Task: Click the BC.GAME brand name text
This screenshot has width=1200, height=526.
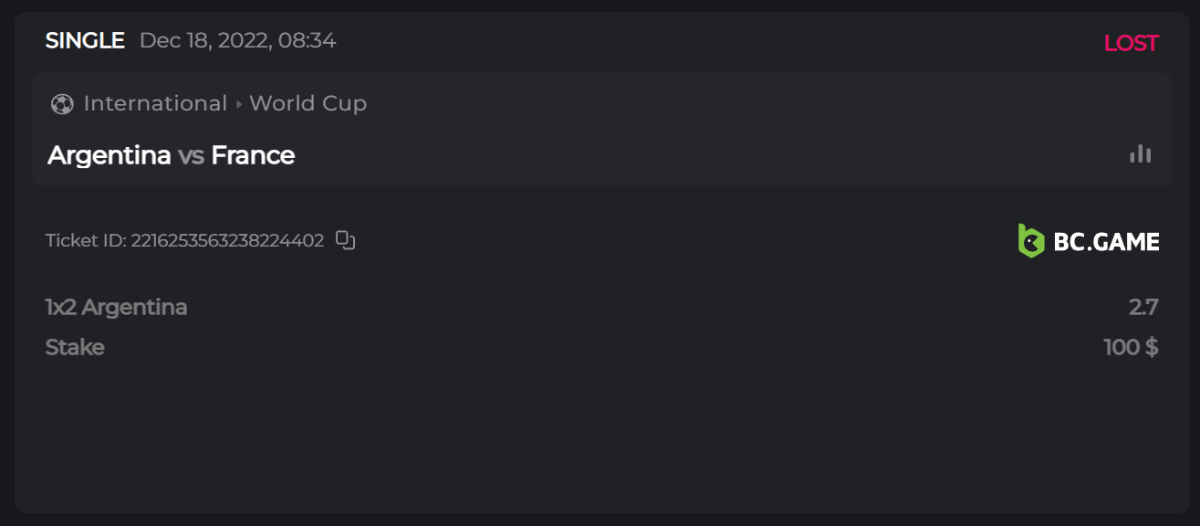Action: pos(1106,242)
